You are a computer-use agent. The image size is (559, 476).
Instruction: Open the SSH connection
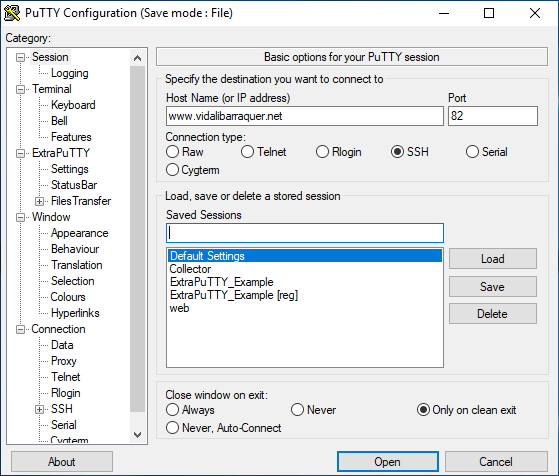click(x=388, y=462)
